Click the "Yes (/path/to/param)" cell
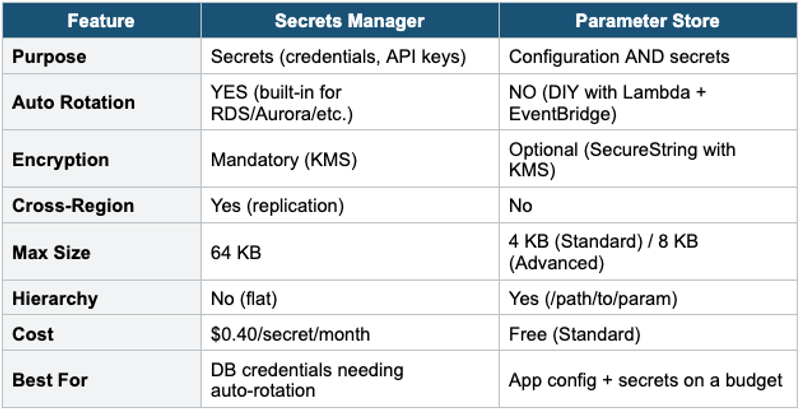This screenshot has width=800, height=410. [x=592, y=299]
